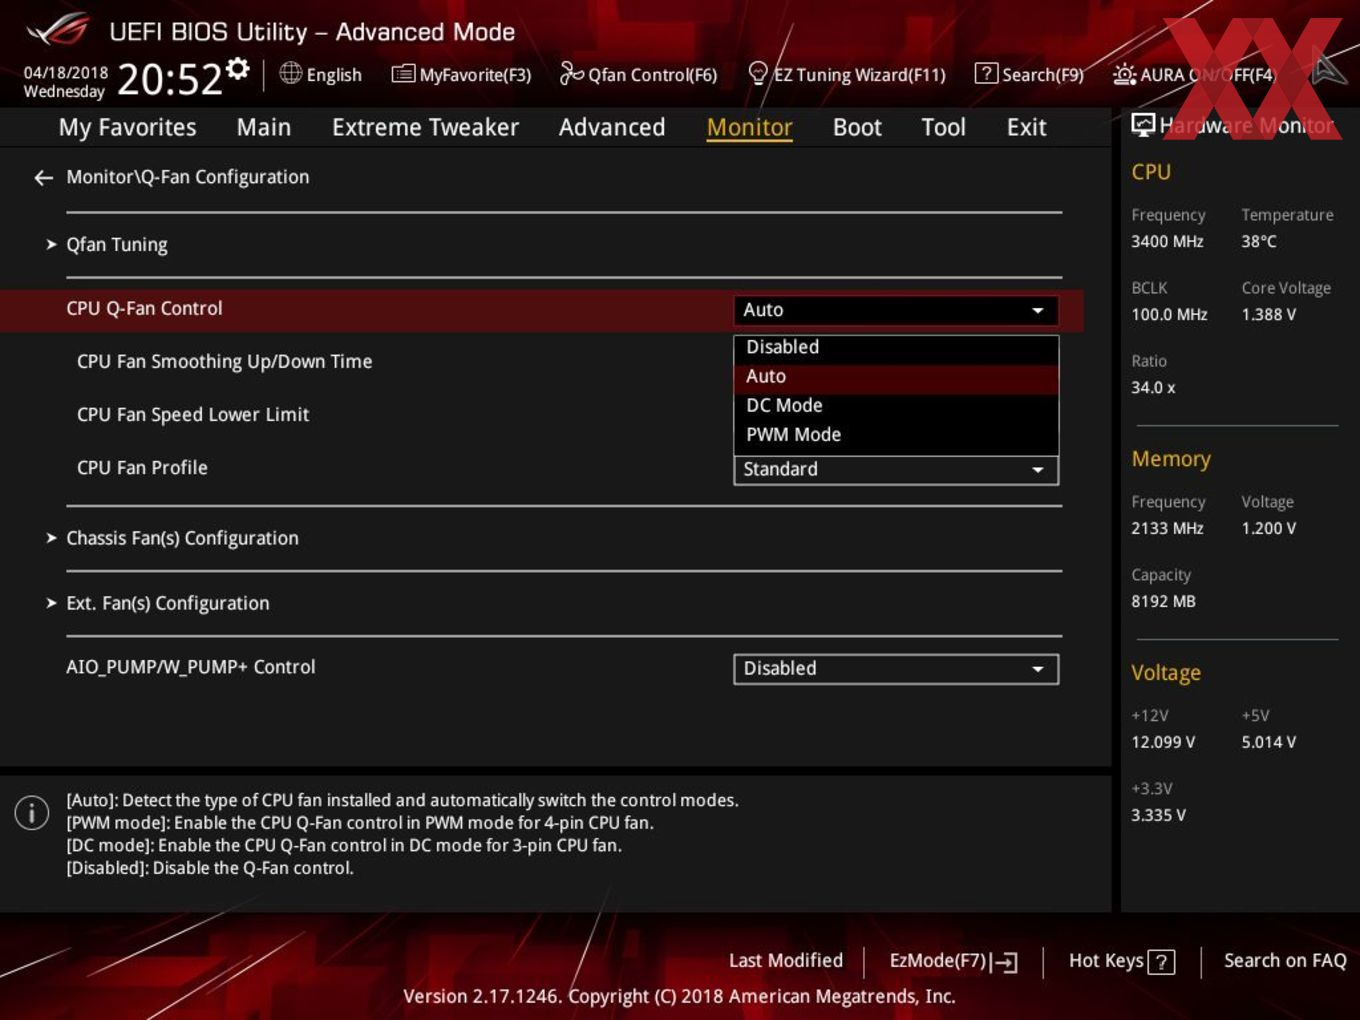Screen dimensions: 1360x1020
Task: Choose Auto in the Q-Fan dropdown list
Action: click(896, 376)
